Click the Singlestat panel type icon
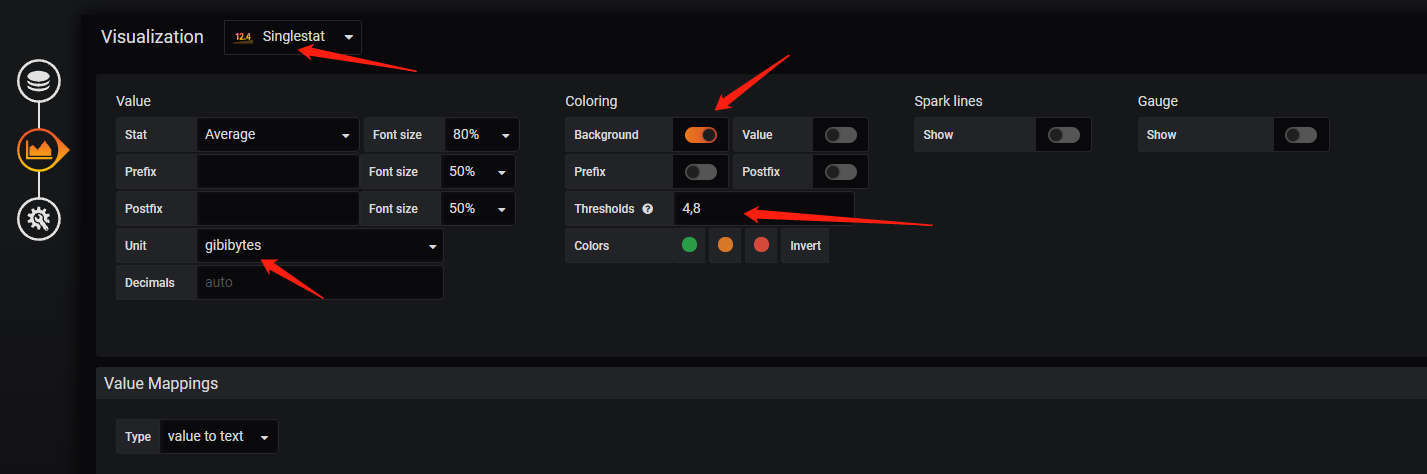The width and height of the screenshot is (1427, 474). coord(243,37)
